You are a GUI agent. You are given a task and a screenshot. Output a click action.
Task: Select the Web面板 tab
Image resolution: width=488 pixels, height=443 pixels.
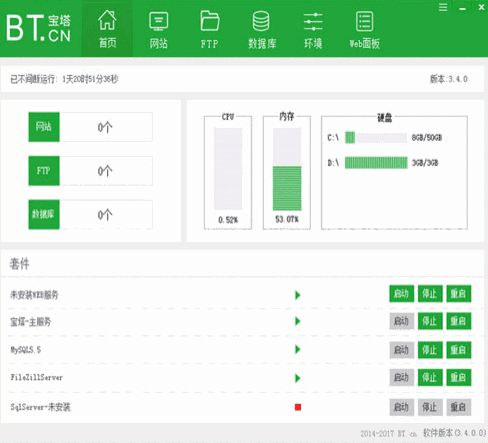tap(364, 29)
